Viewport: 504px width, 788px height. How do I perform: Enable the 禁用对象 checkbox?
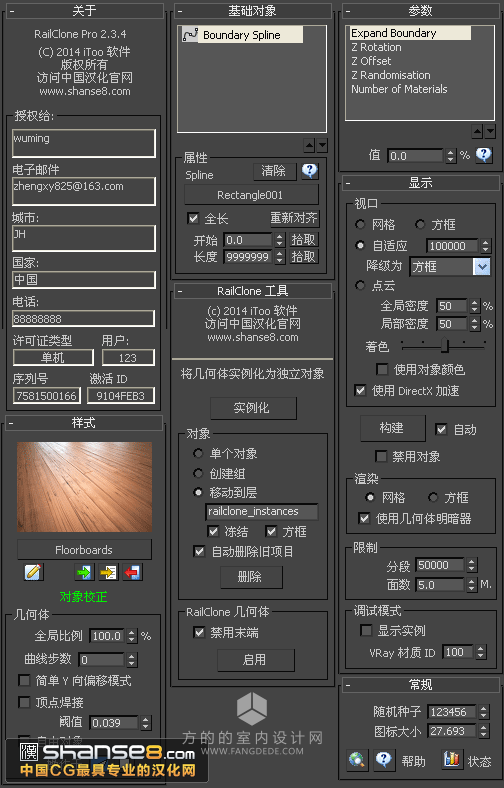click(x=381, y=456)
